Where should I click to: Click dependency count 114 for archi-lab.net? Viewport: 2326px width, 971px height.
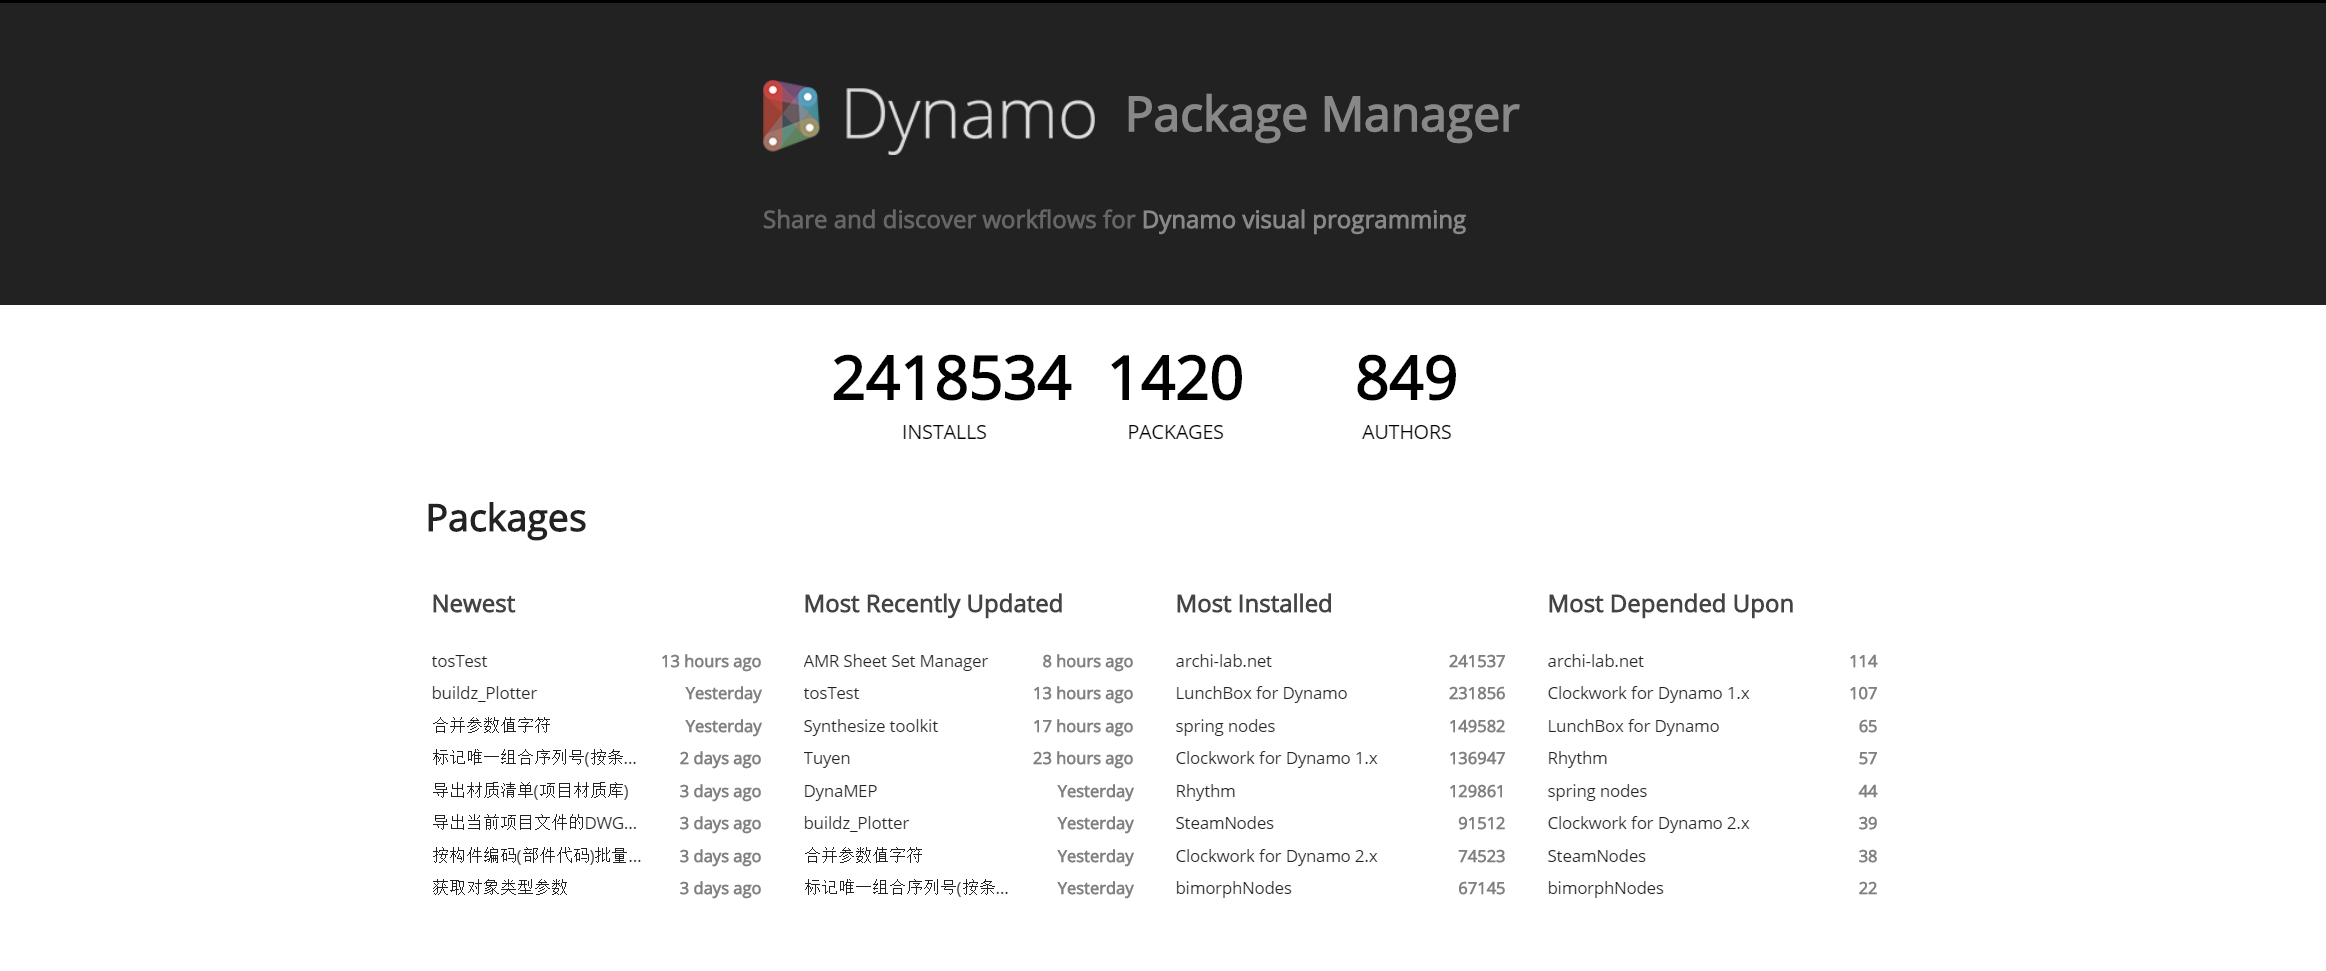[x=1863, y=661]
